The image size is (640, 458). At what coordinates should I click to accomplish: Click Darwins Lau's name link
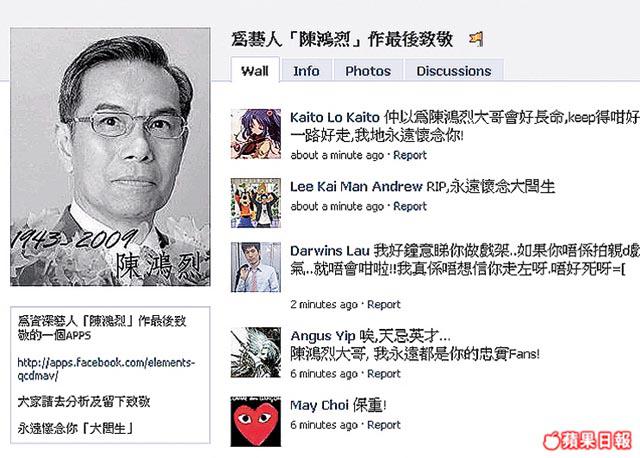point(330,251)
